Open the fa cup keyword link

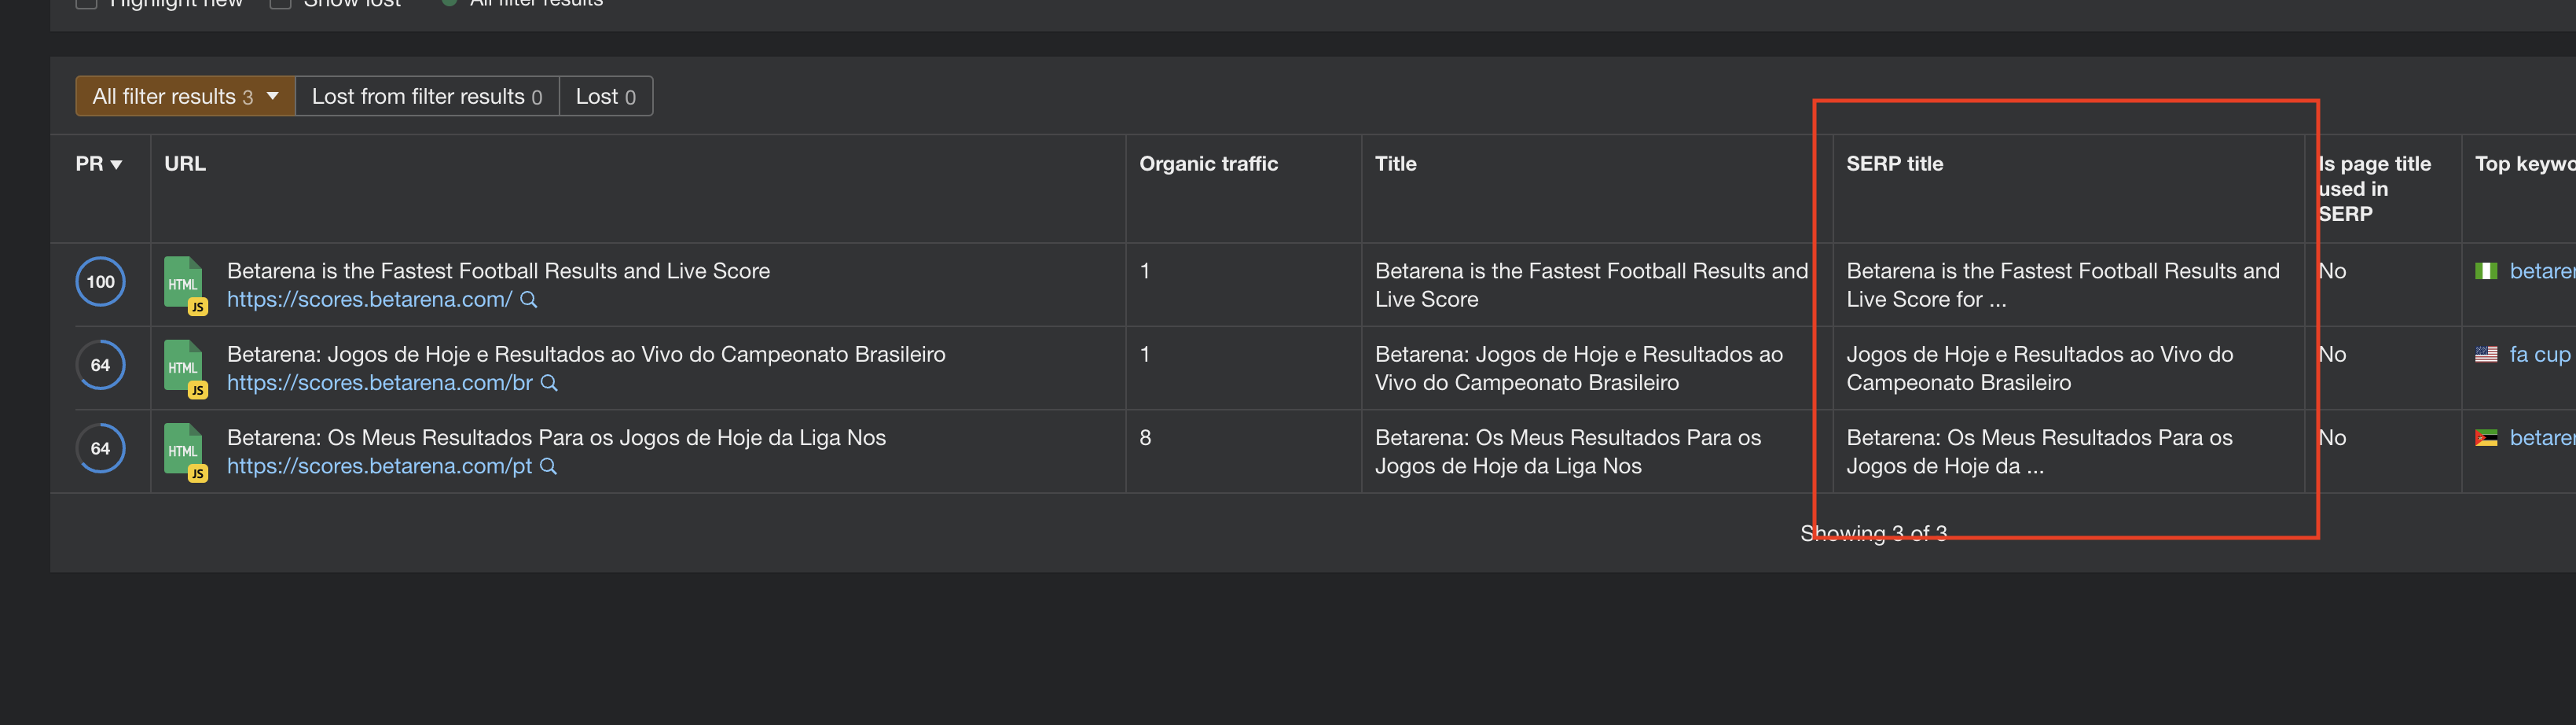click(x=2541, y=353)
